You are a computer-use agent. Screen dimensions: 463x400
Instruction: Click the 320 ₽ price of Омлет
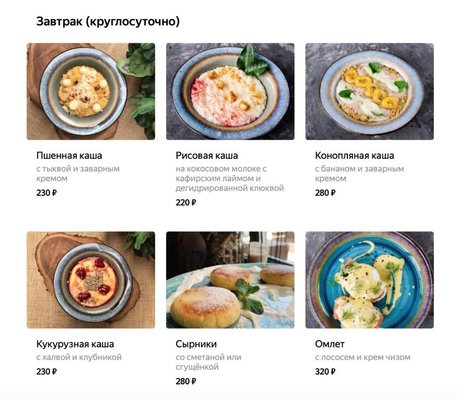[325, 371]
